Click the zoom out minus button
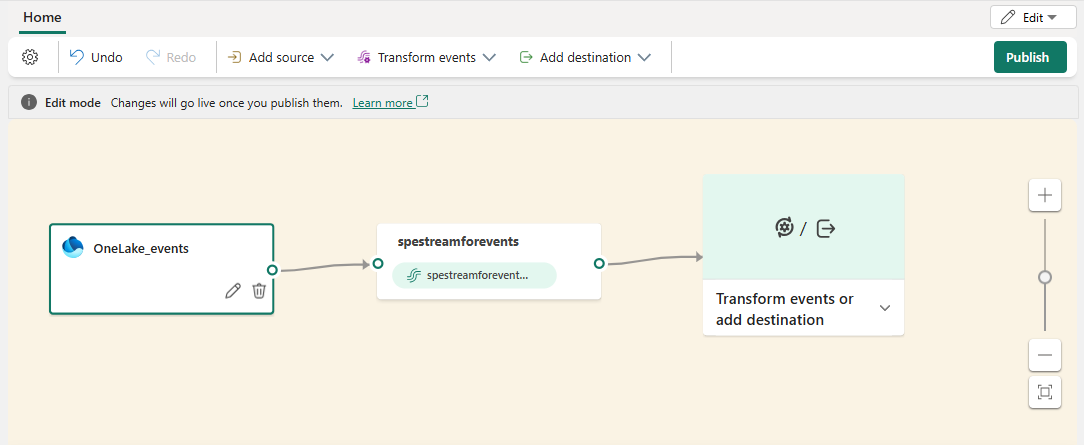 (1045, 354)
